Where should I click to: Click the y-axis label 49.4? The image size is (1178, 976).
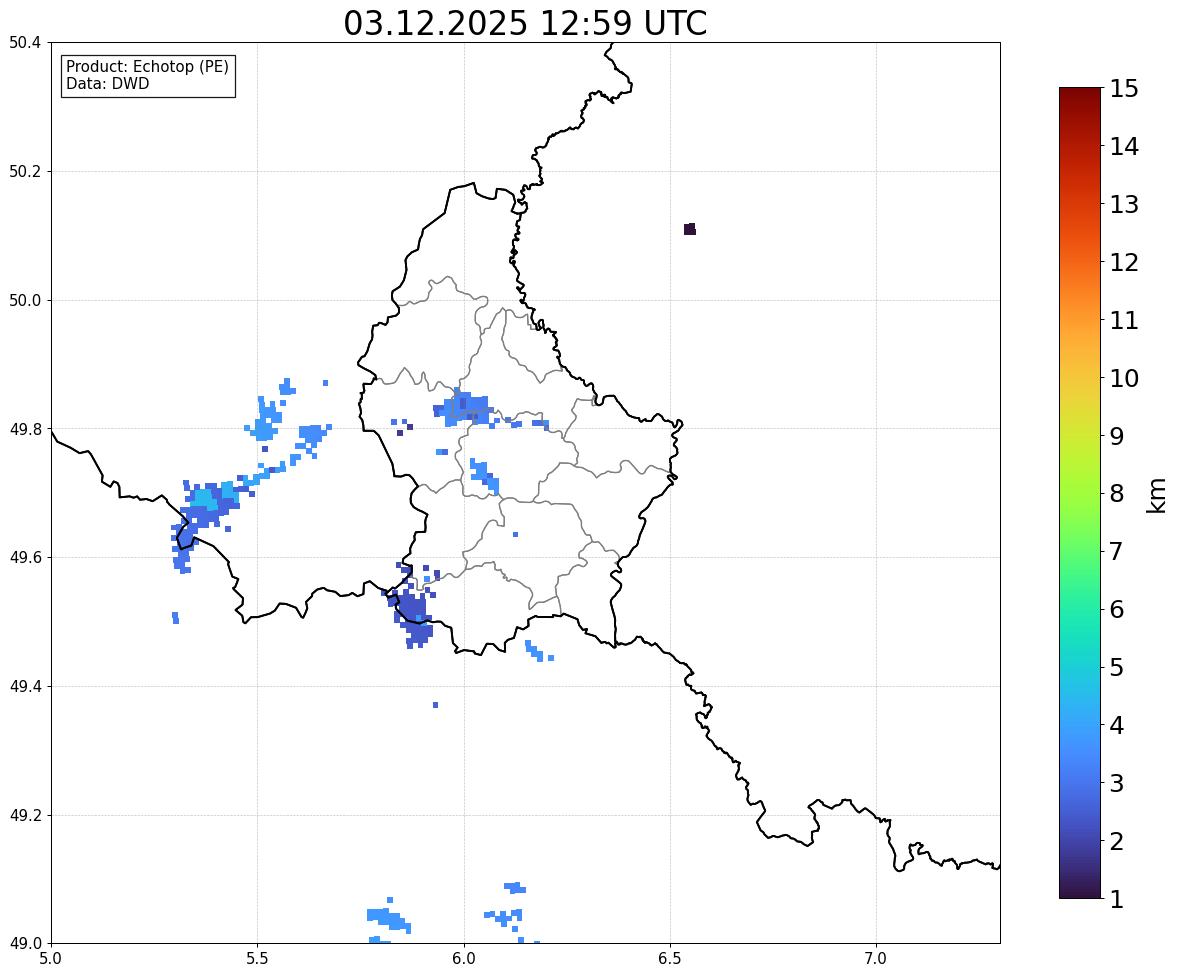(25, 687)
